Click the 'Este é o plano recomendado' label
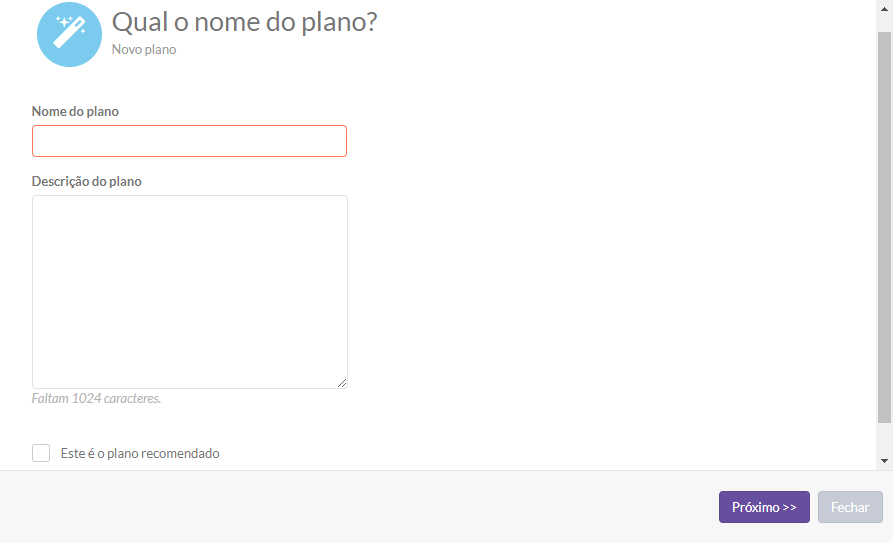The height and width of the screenshot is (543, 893). [x=140, y=453]
